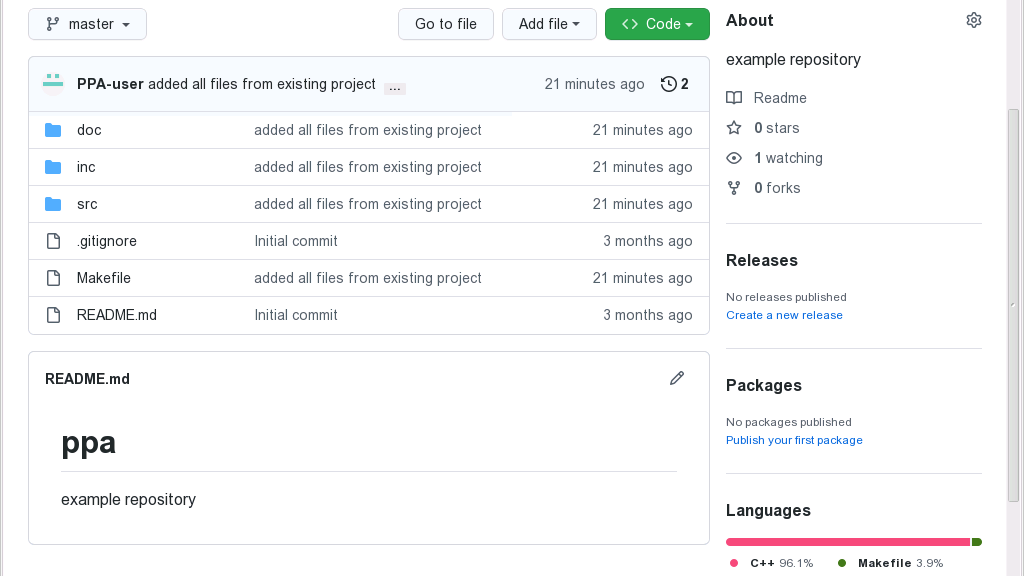
Task: Open commit message for the doc folder
Action: [368, 130]
